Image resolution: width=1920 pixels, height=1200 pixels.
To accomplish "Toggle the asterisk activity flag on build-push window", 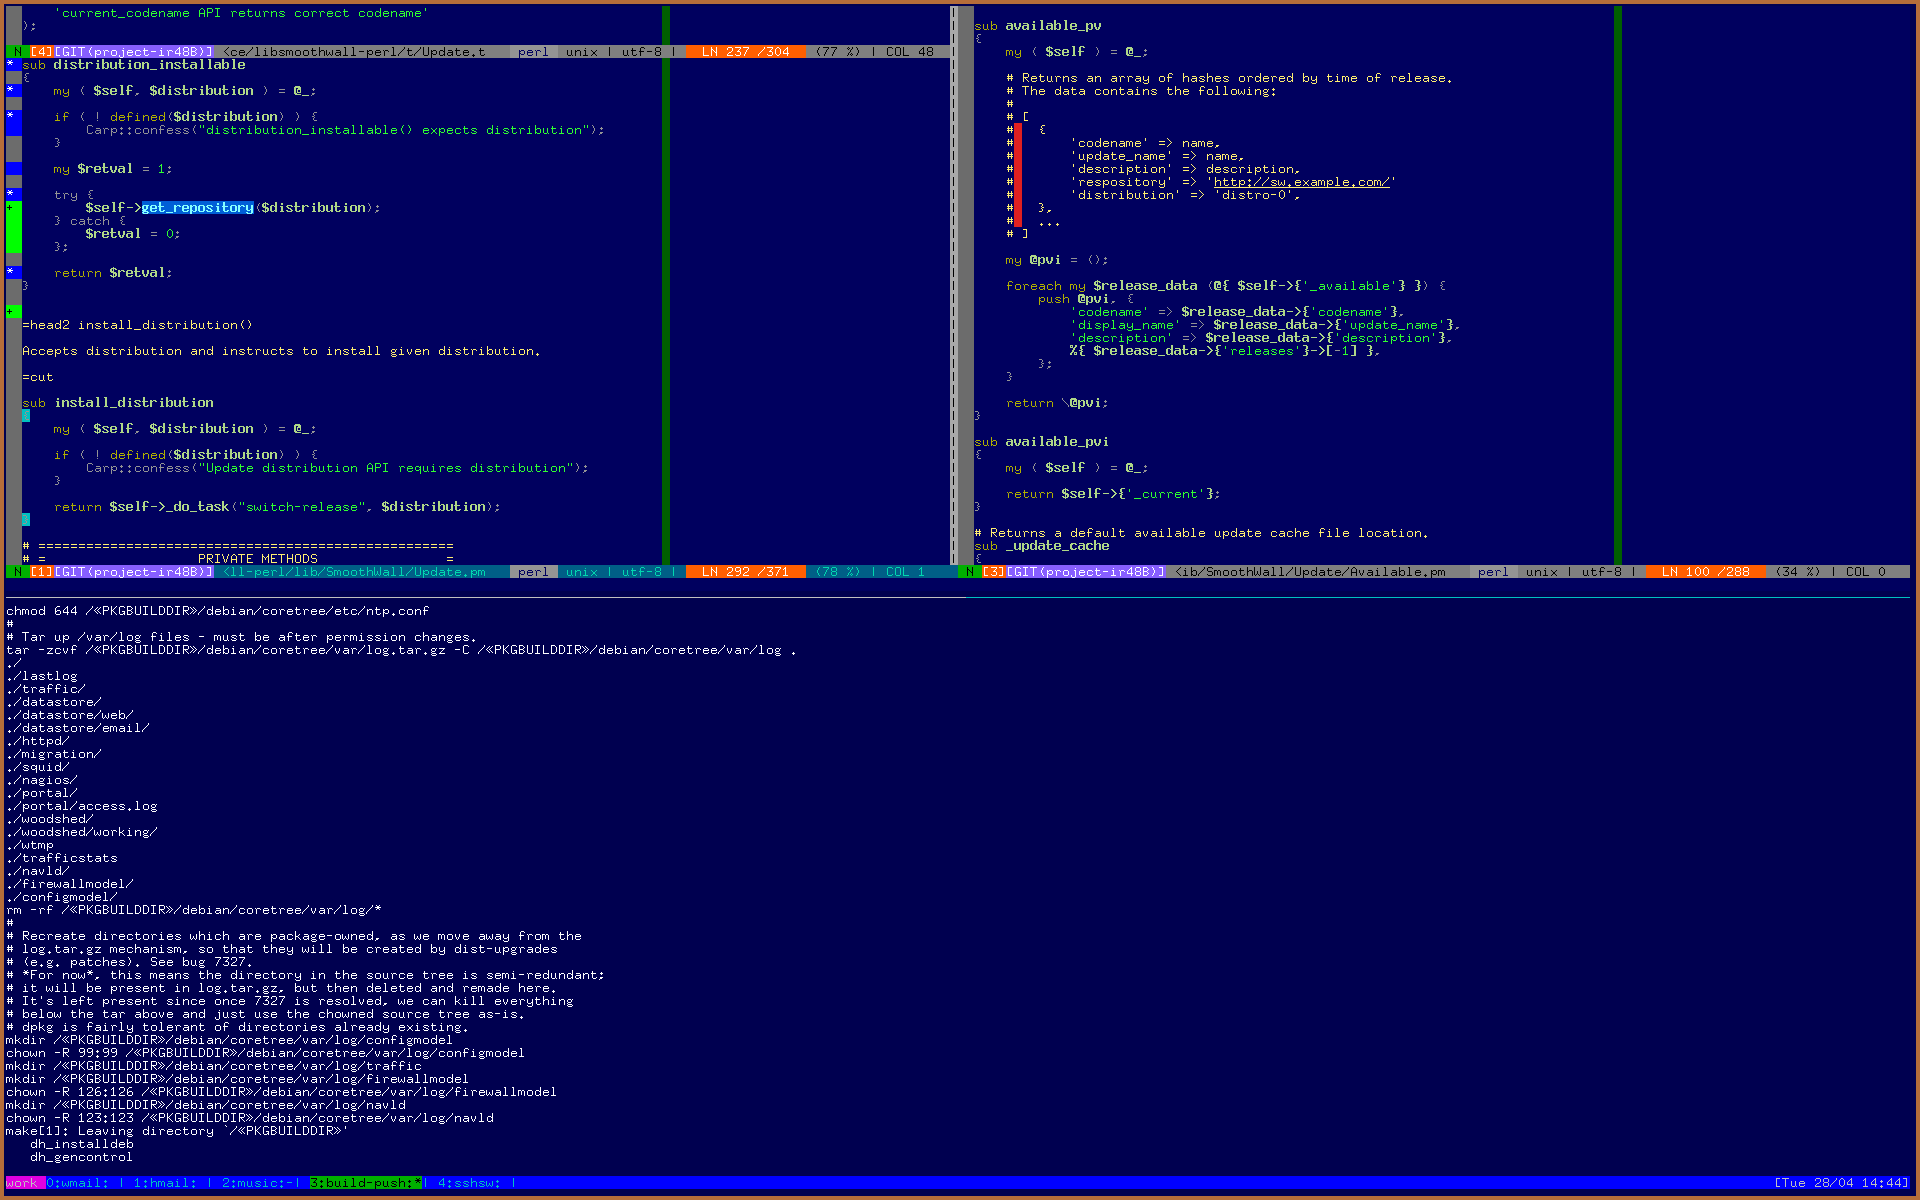I will click(419, 1182).
